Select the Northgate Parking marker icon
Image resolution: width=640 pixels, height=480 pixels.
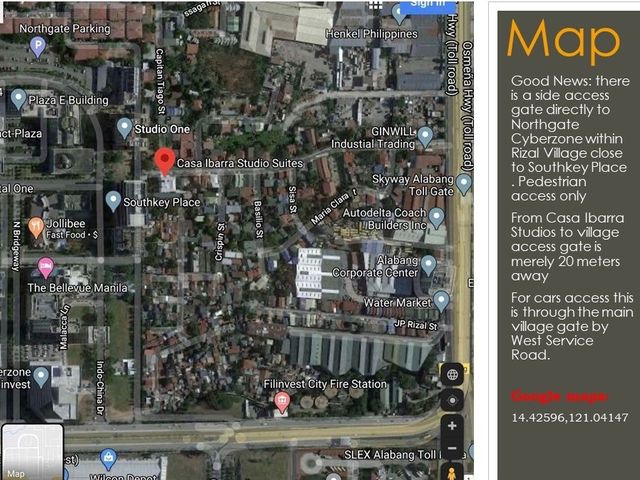pos(38,47)
